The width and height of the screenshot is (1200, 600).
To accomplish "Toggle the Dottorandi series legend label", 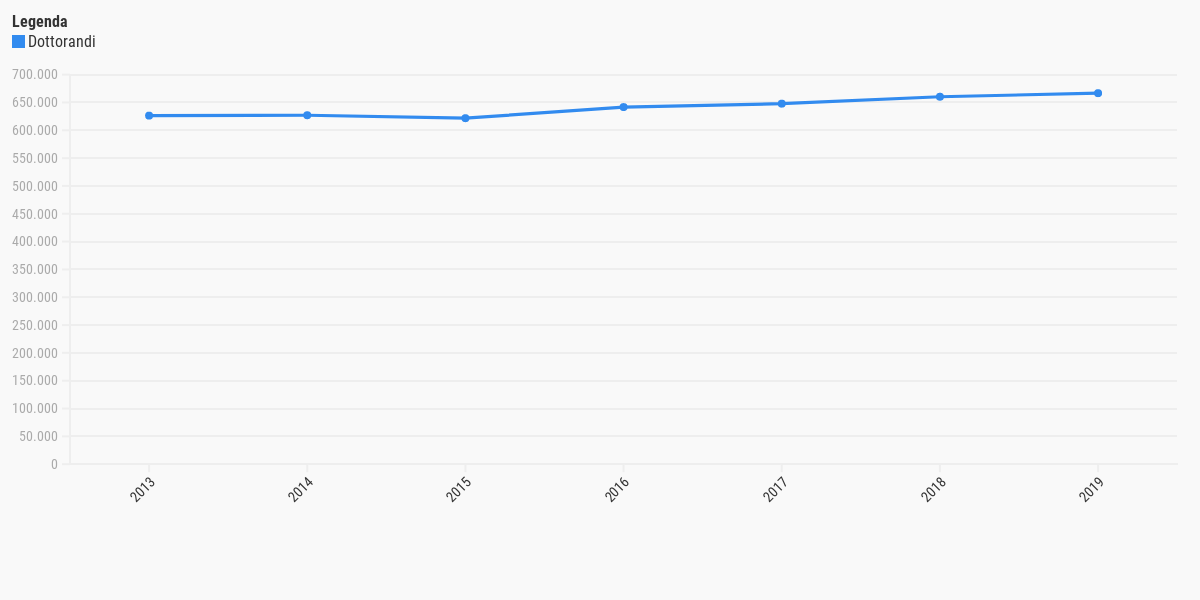I will [62, 42].
